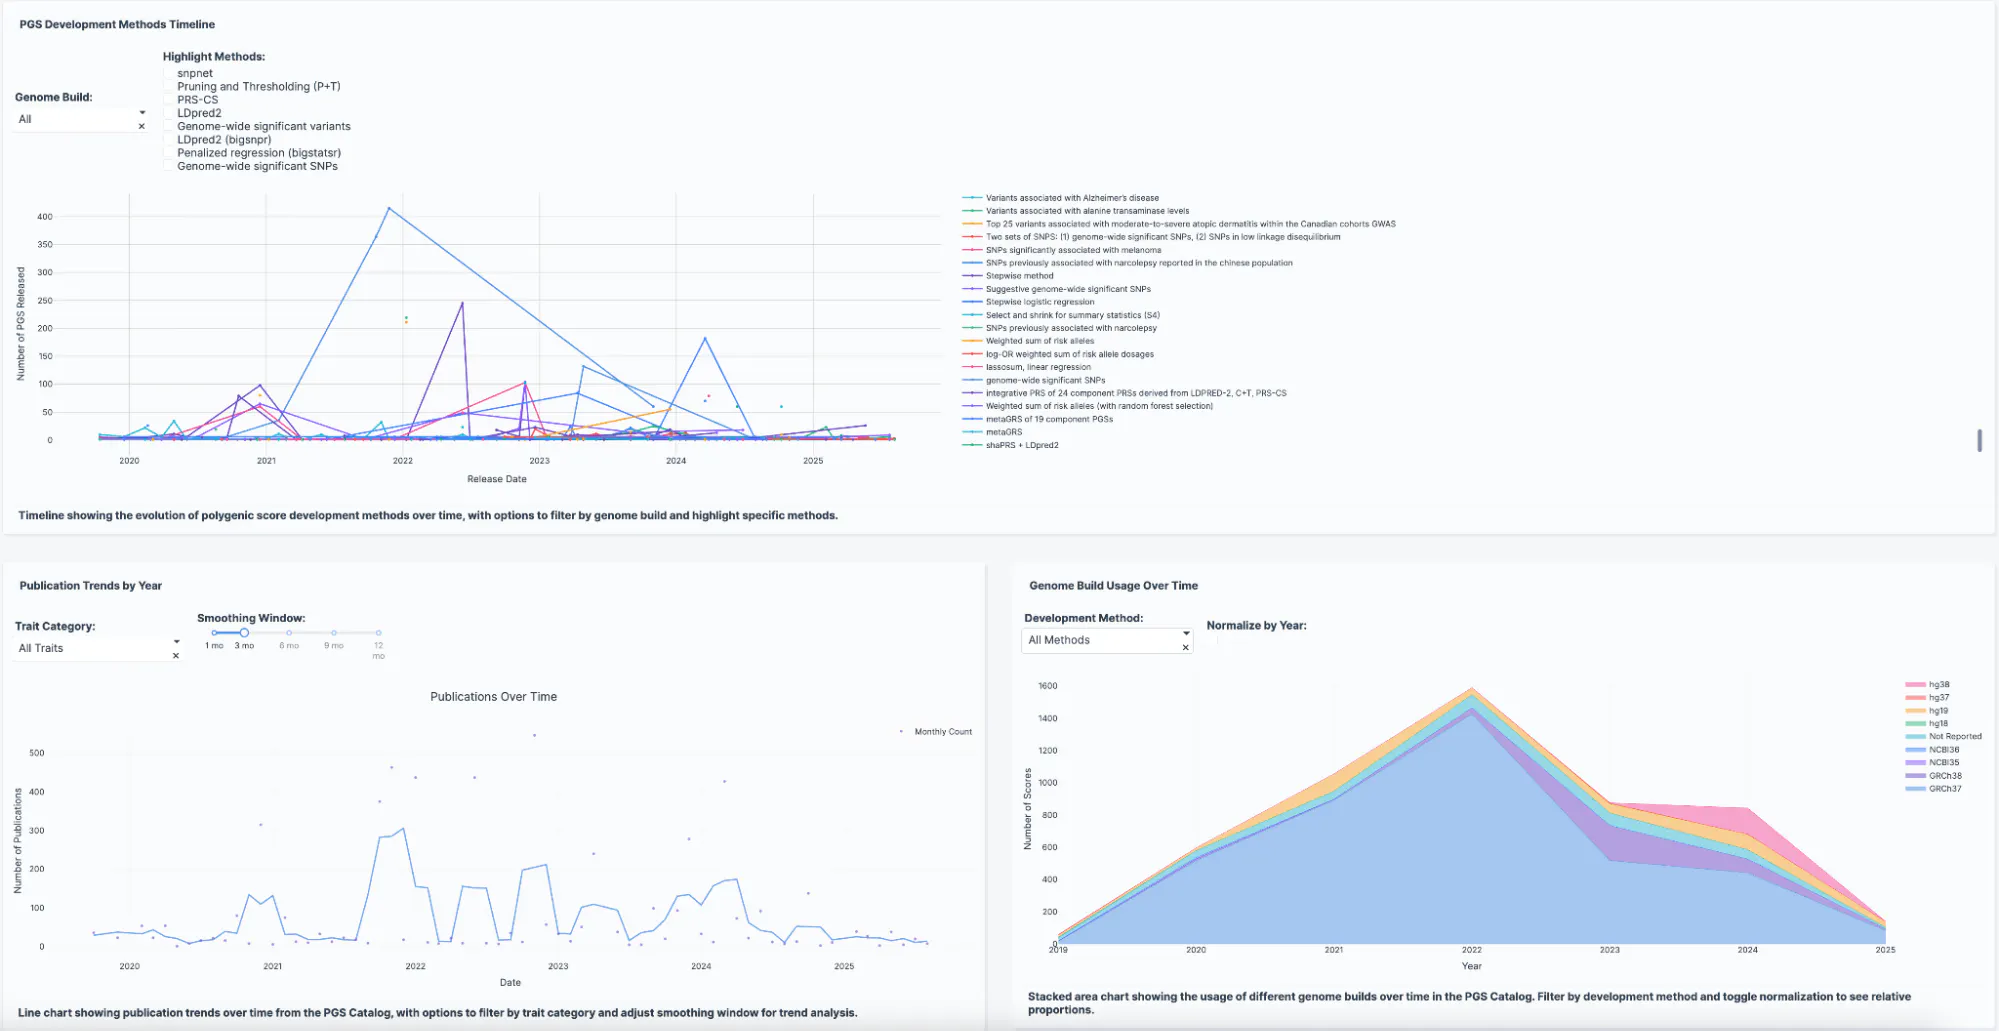Clear the All Methods selection
Screen dimensions: 1999x1031
pos(1186,648)
